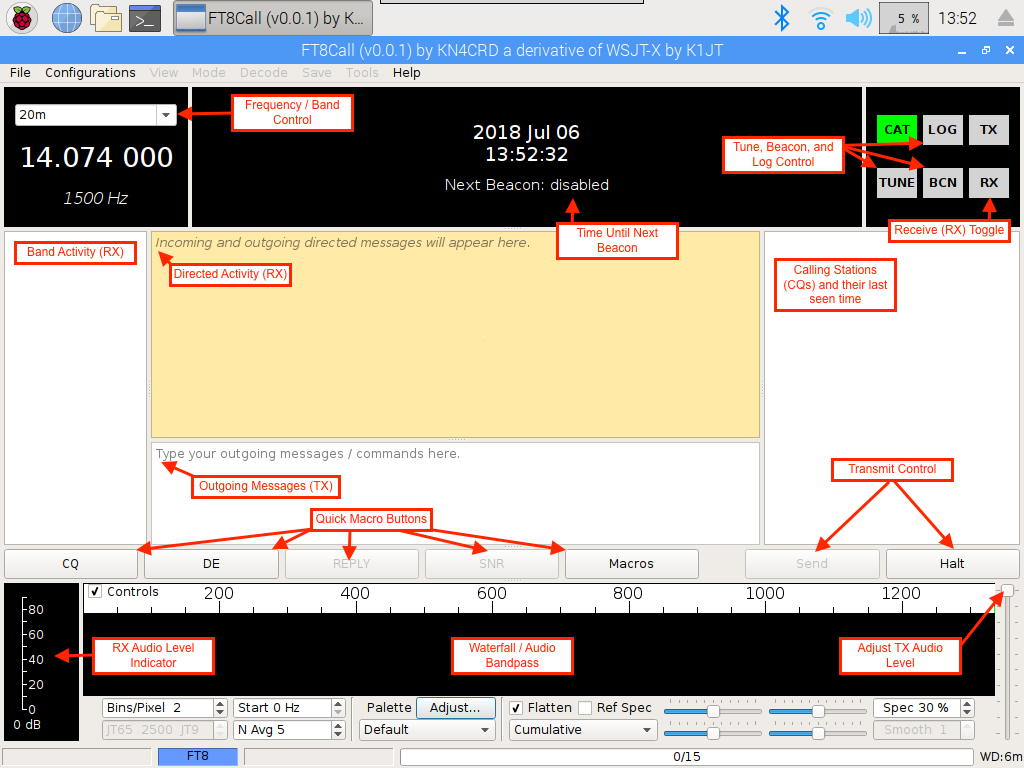Toggle the TUNE button

(897, 183)
